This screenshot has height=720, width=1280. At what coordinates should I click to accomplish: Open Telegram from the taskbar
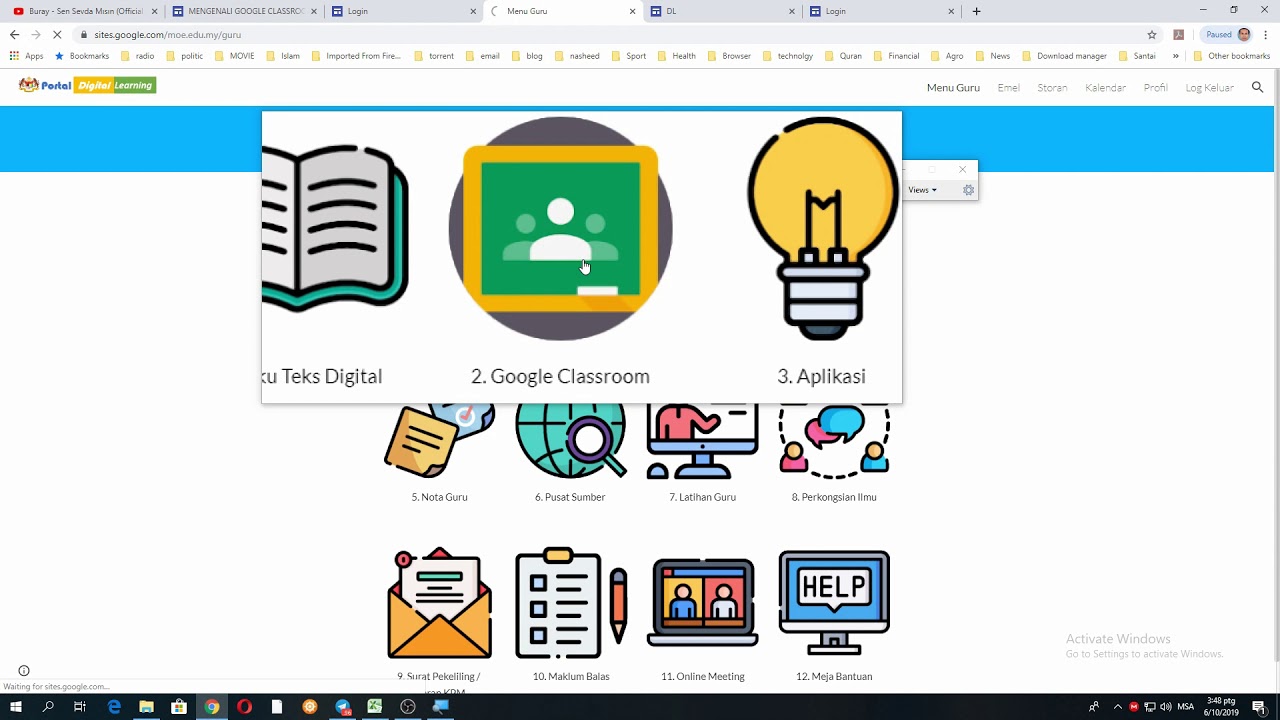[342, 707]
